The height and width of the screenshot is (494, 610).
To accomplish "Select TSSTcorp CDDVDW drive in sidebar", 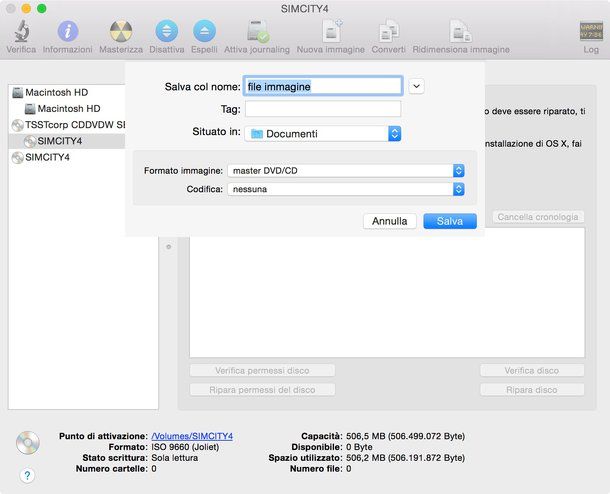I will click(x=67, y=125).
